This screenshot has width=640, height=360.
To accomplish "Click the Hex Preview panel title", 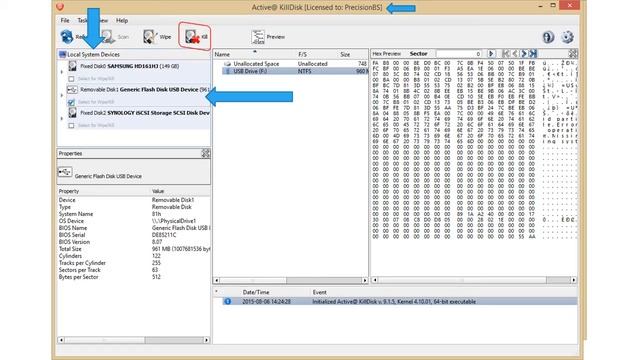I will click(387, 53).
